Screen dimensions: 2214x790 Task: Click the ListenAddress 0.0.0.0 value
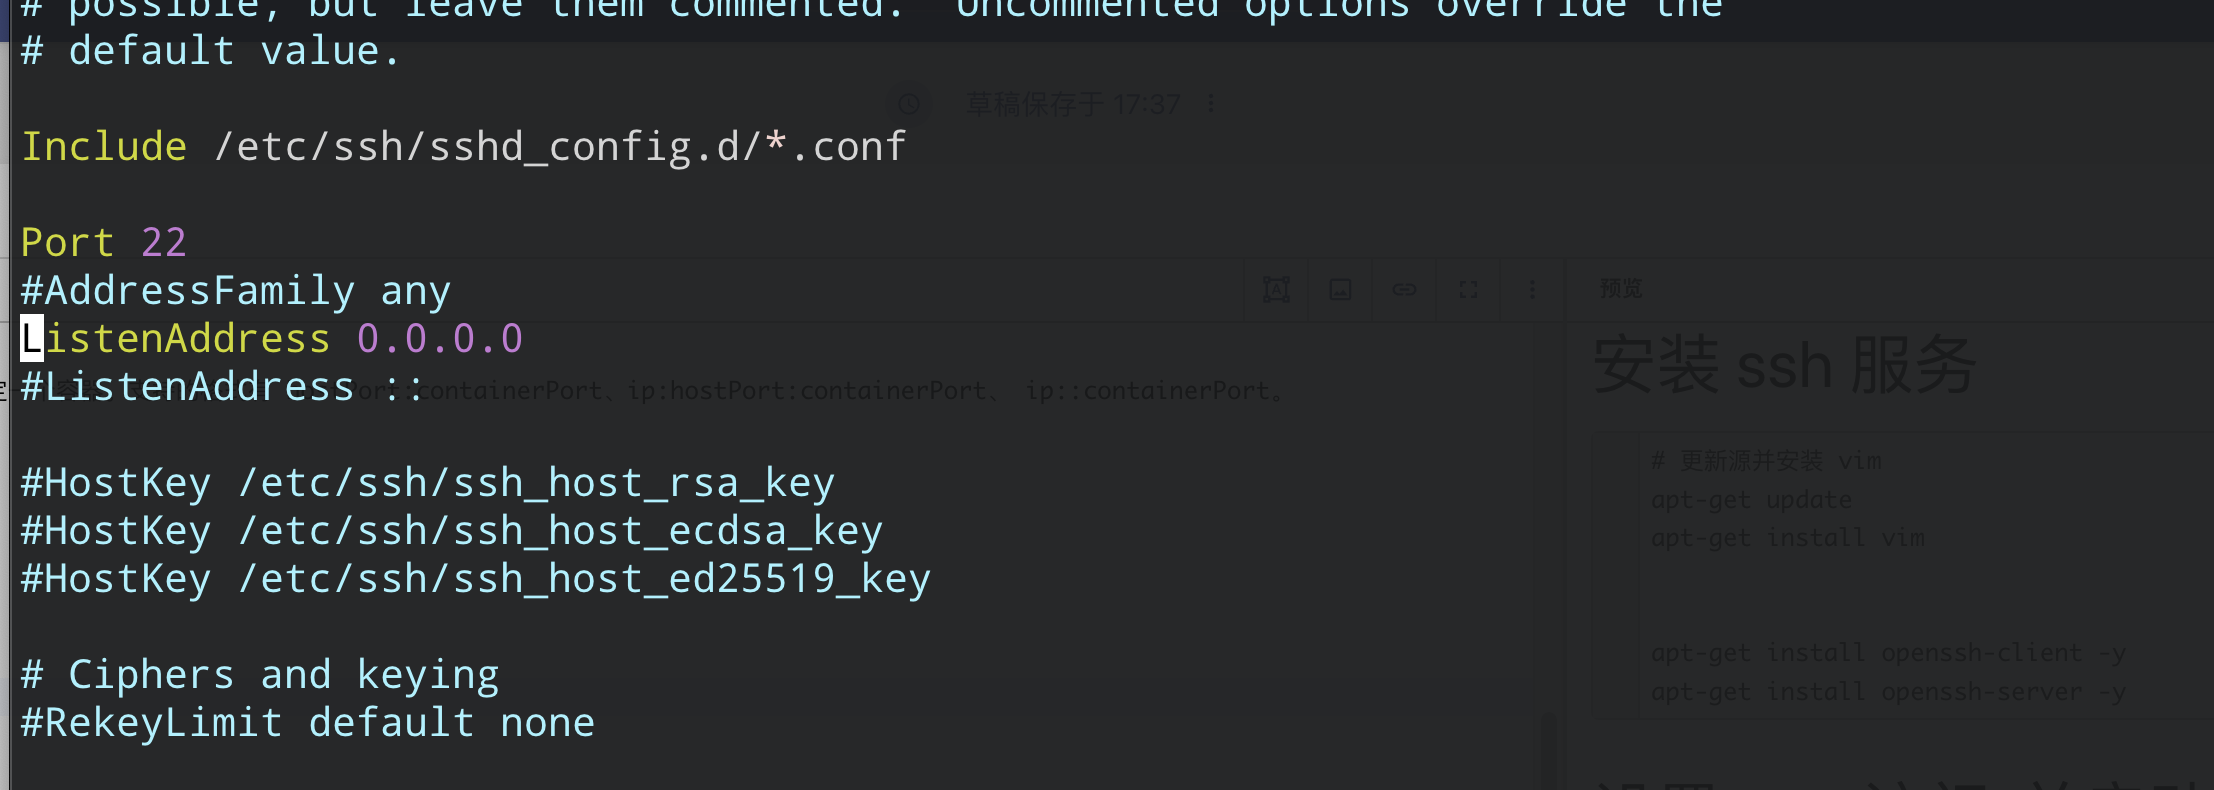coord(440,338)
